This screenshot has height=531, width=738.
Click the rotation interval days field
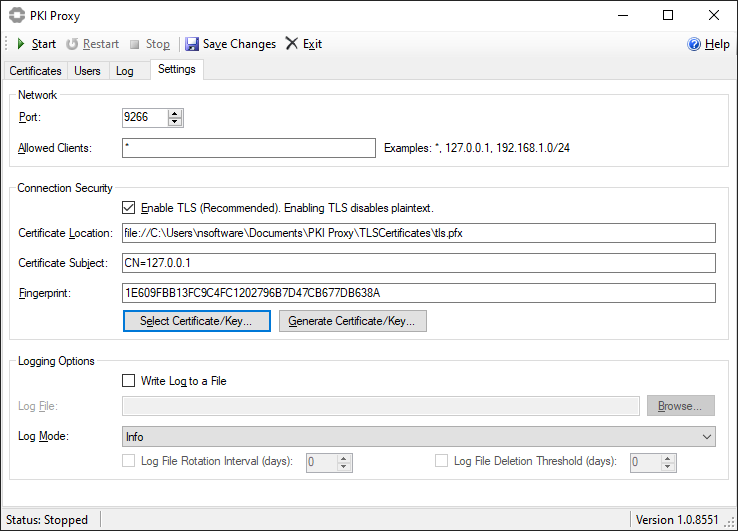point(321,463)
